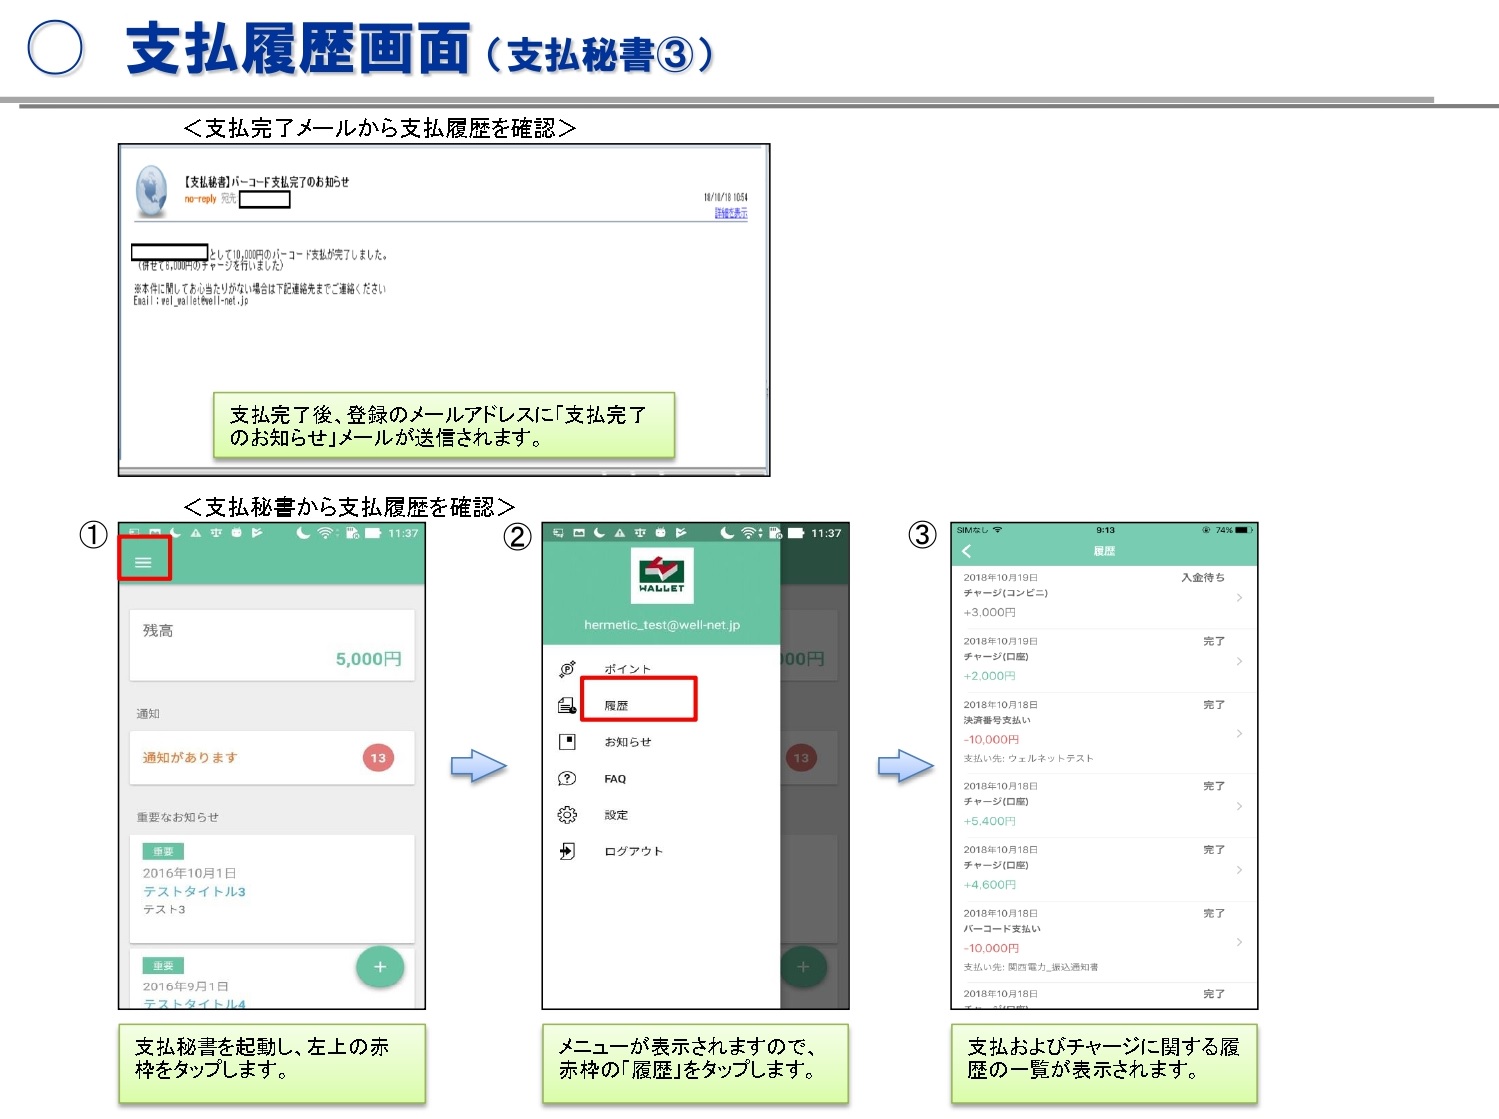
Task: Tap the hermetic_test@well-net.jp account address
Action: tap(662, 625)
